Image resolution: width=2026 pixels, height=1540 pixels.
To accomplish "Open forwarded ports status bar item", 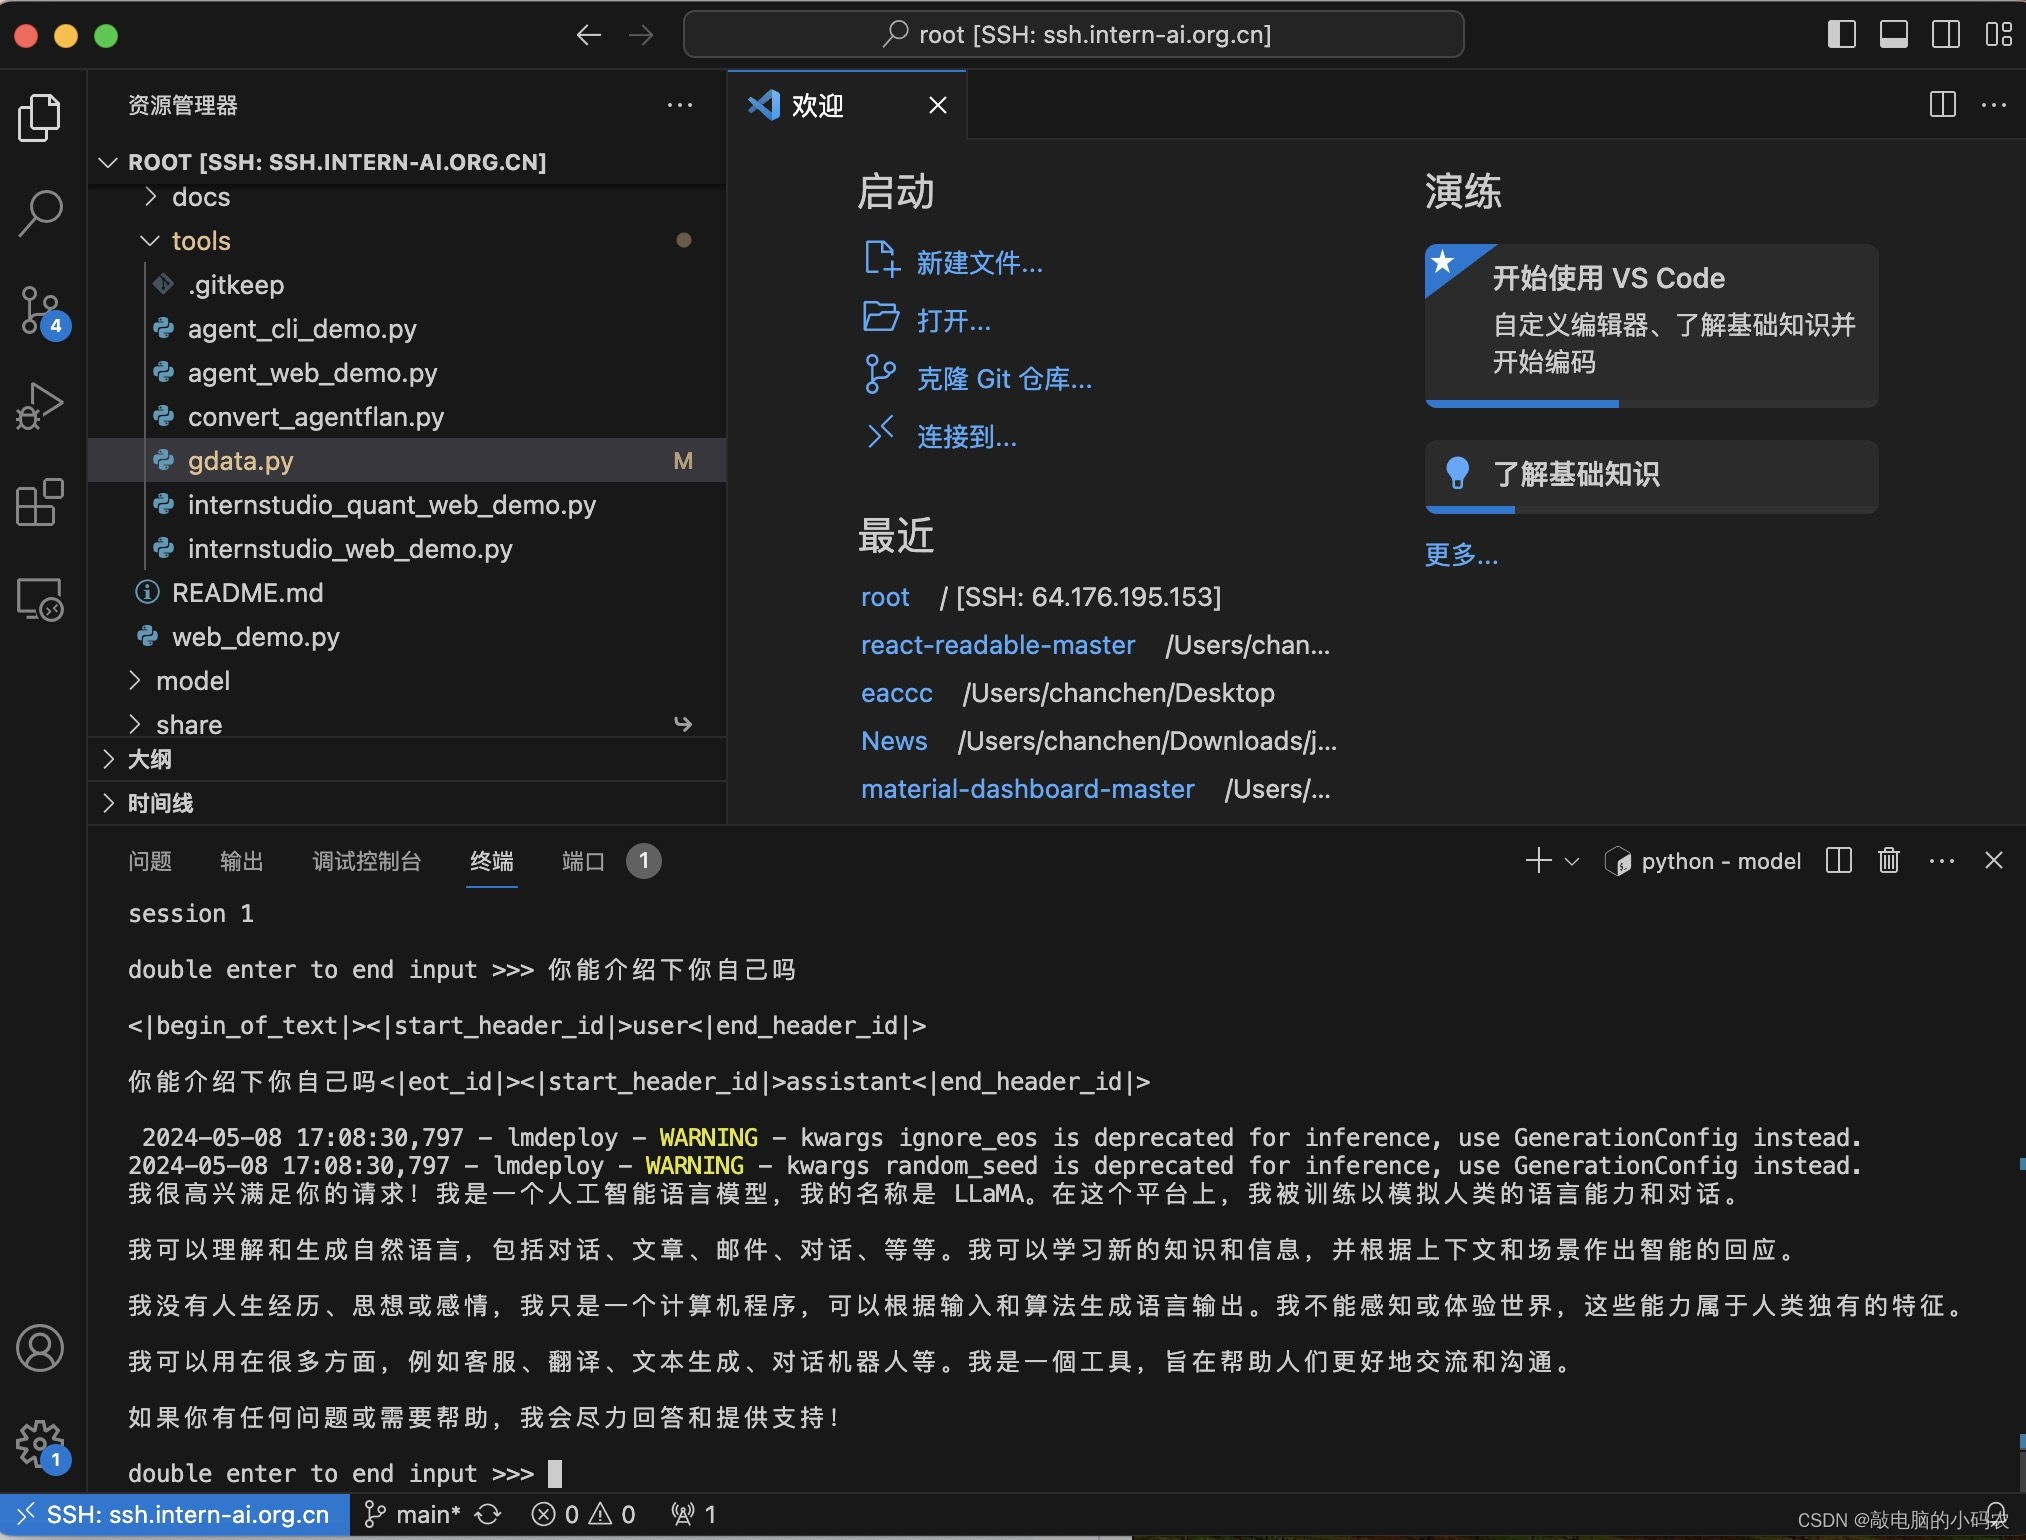I will tap(694, 1515).
